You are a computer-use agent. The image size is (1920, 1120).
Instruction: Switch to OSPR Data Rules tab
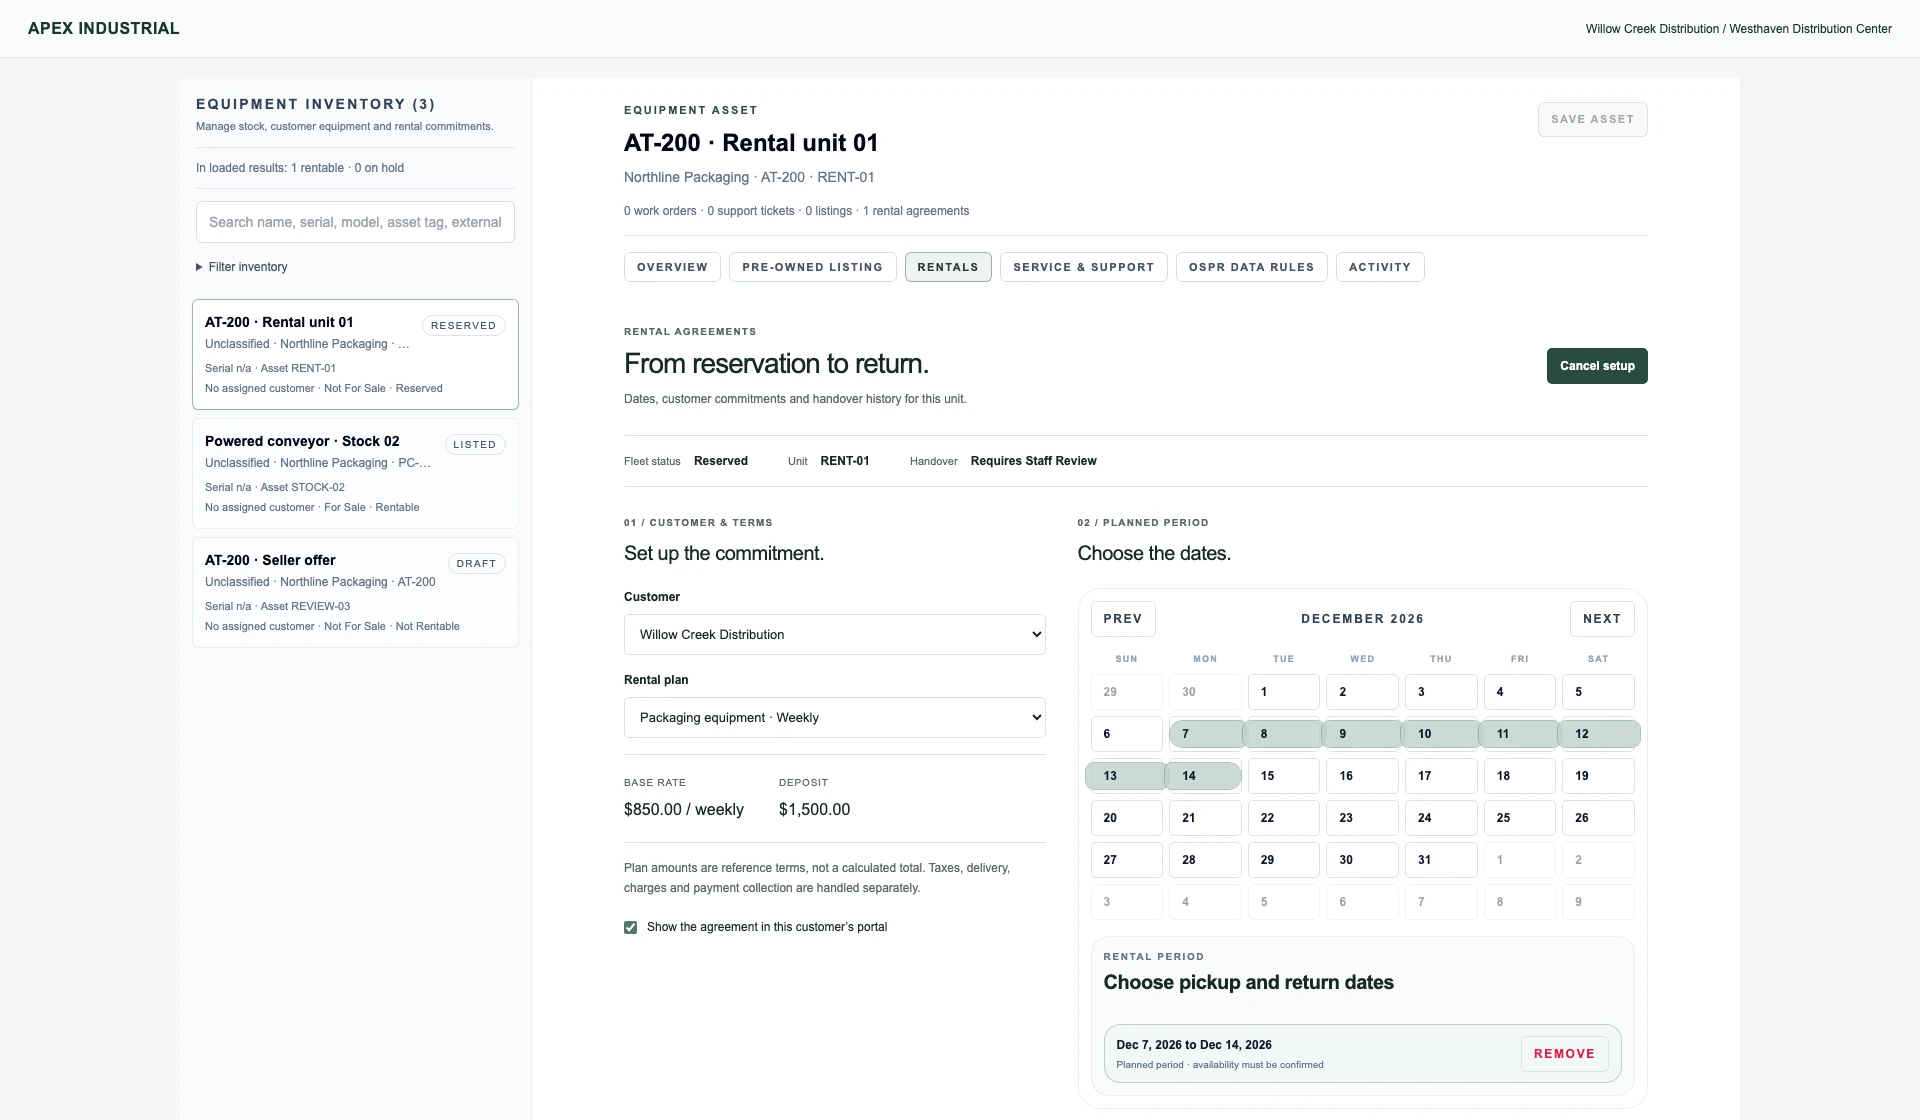[x=1251, y=267]
